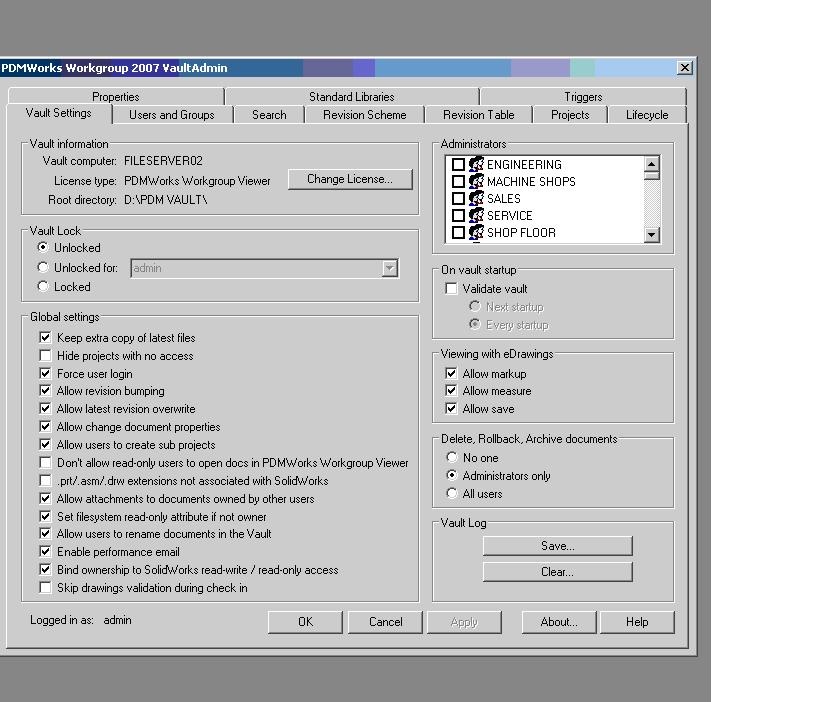
Task: Enable Don't allow read-only users to open docs
Action: pos(45,462)
